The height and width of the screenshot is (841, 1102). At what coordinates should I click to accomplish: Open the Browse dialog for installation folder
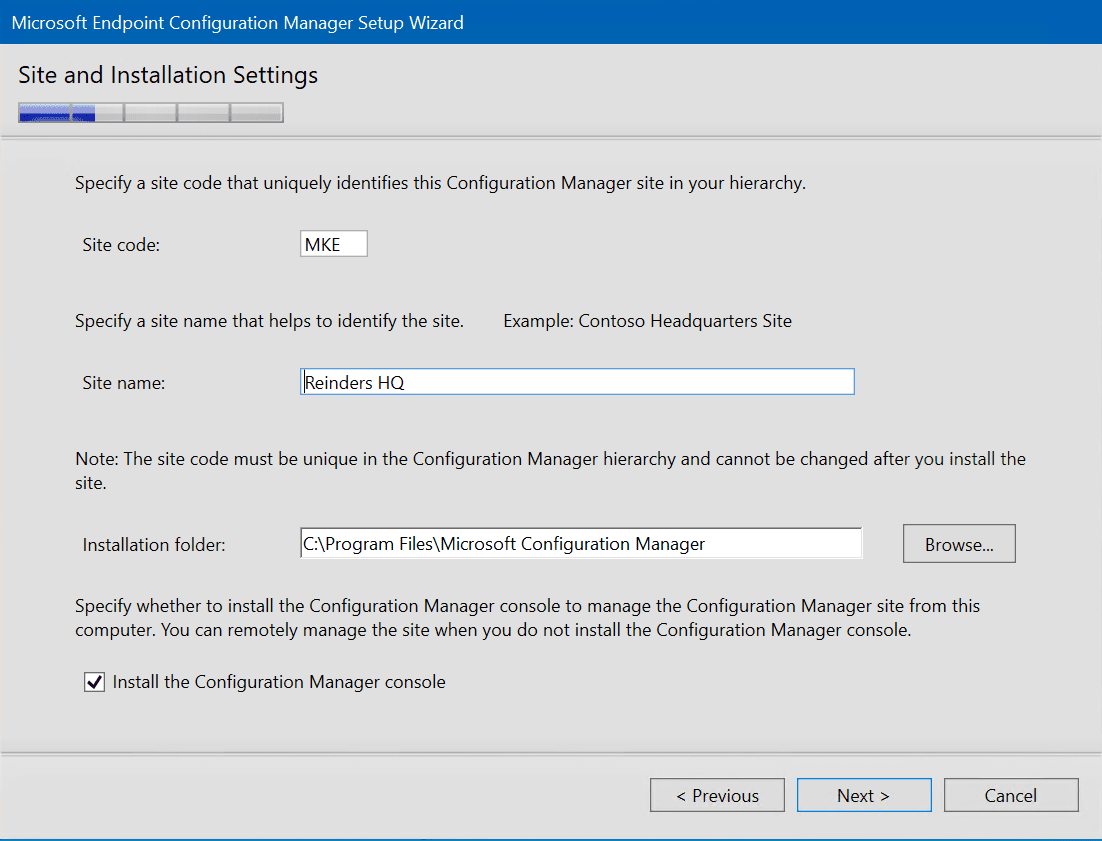tap(958, 543)
